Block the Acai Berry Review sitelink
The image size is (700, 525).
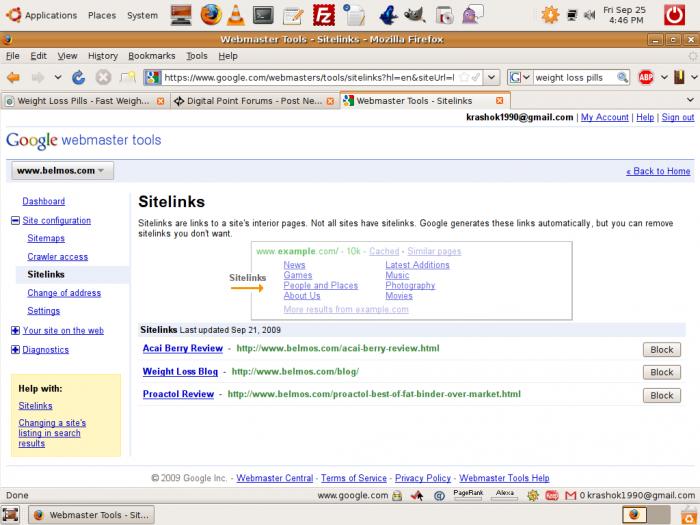[x=661, y=349]
